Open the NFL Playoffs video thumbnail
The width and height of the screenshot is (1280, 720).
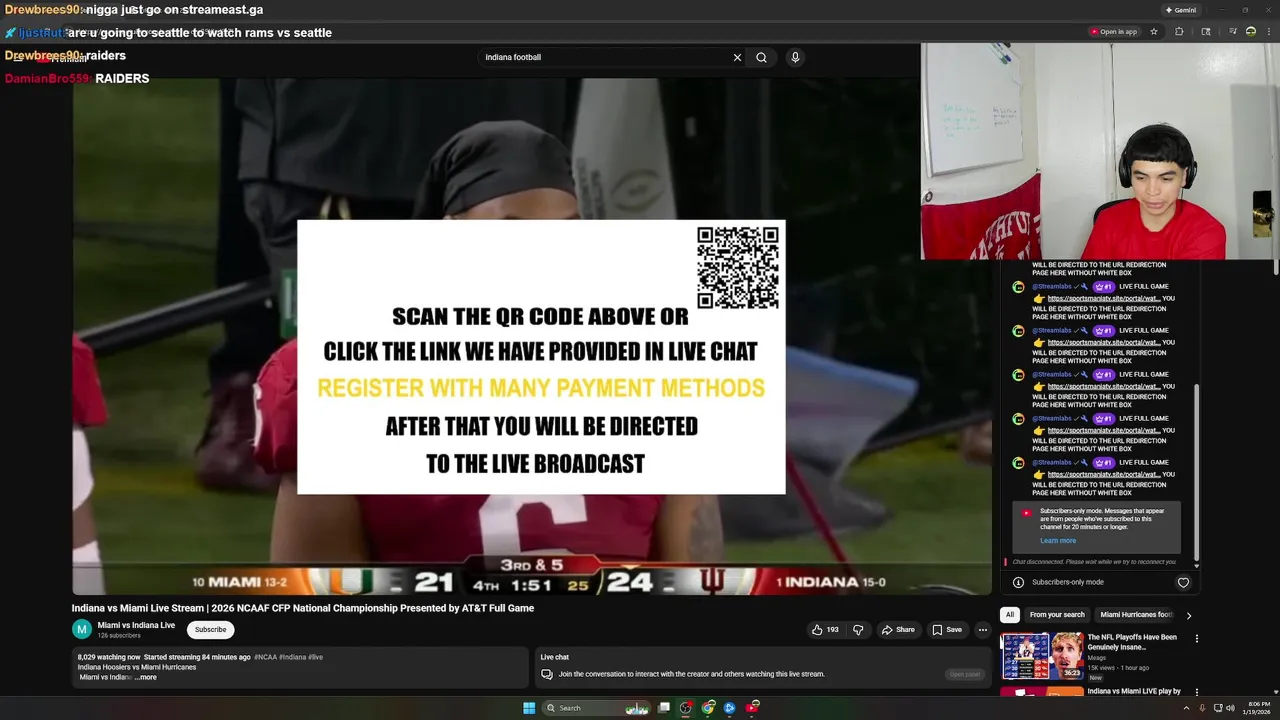point(1042,656)
